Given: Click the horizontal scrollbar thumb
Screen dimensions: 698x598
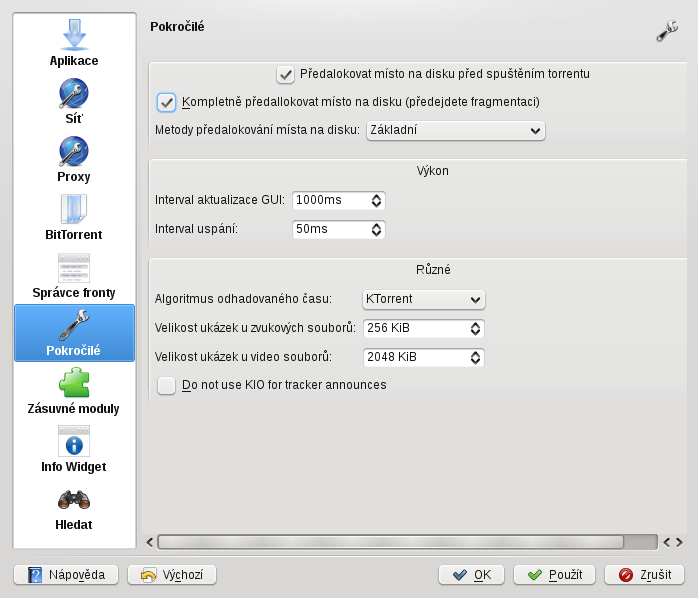Looking at the screenshot, I should pyautogui.click(x=391, y=542).
